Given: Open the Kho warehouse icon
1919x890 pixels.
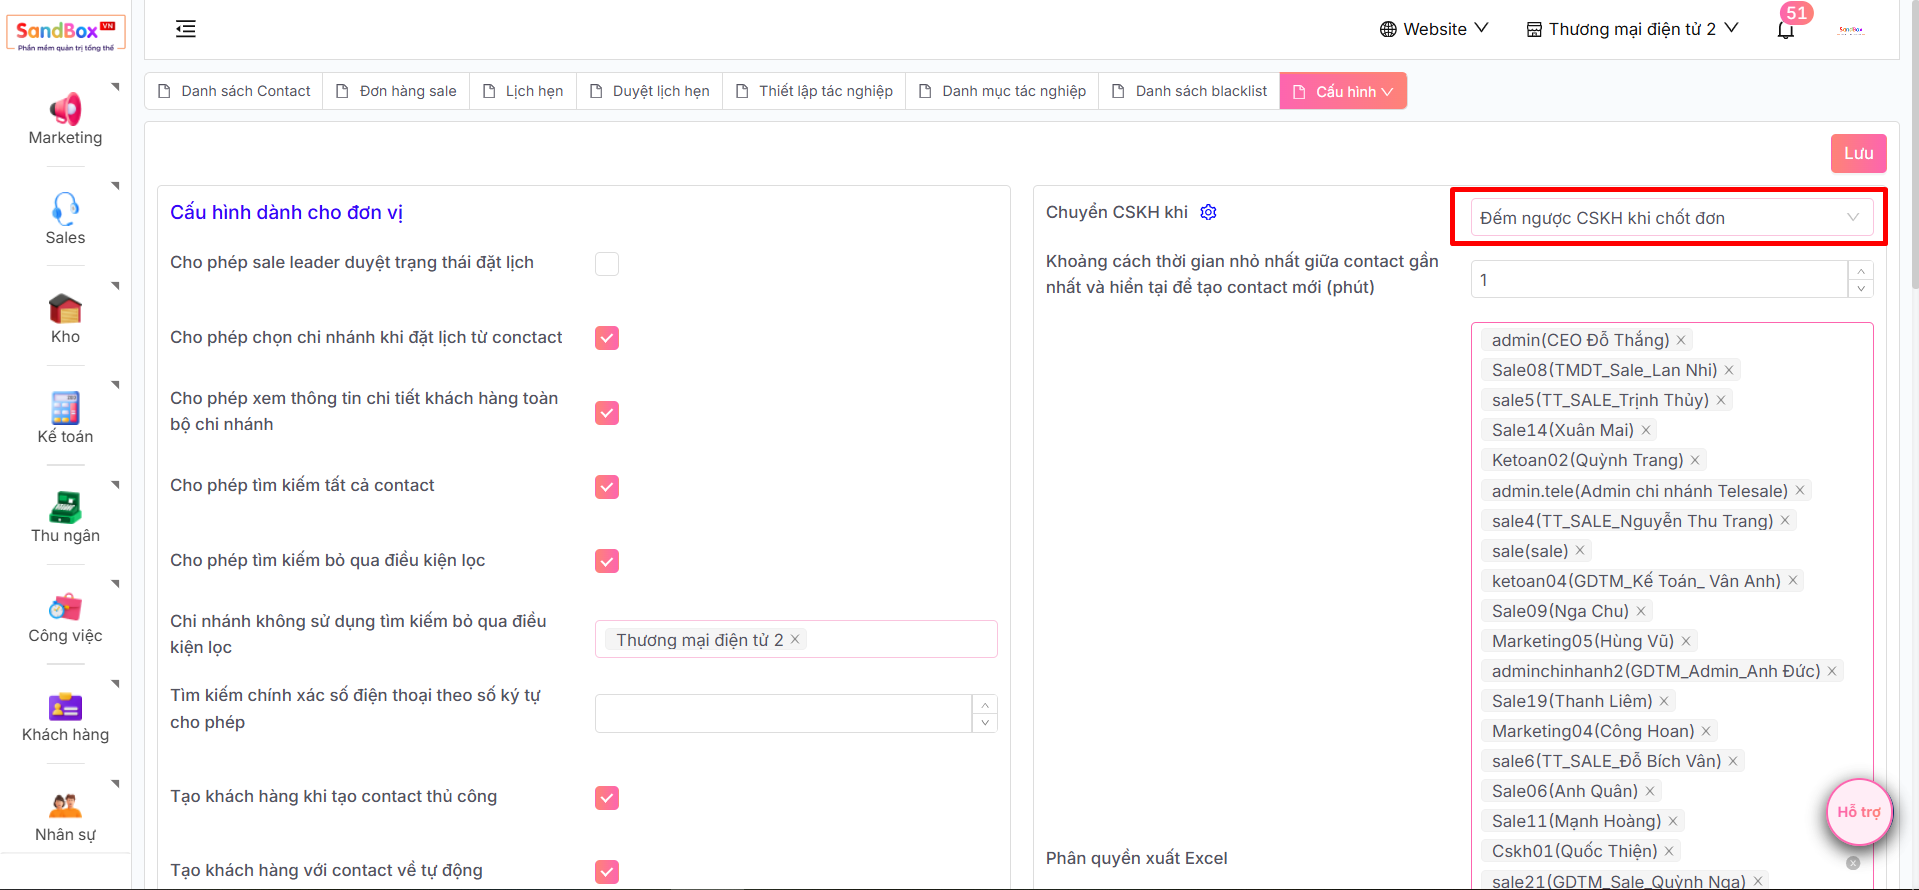Looking at the screenshot, I should [x=65, y=308].
